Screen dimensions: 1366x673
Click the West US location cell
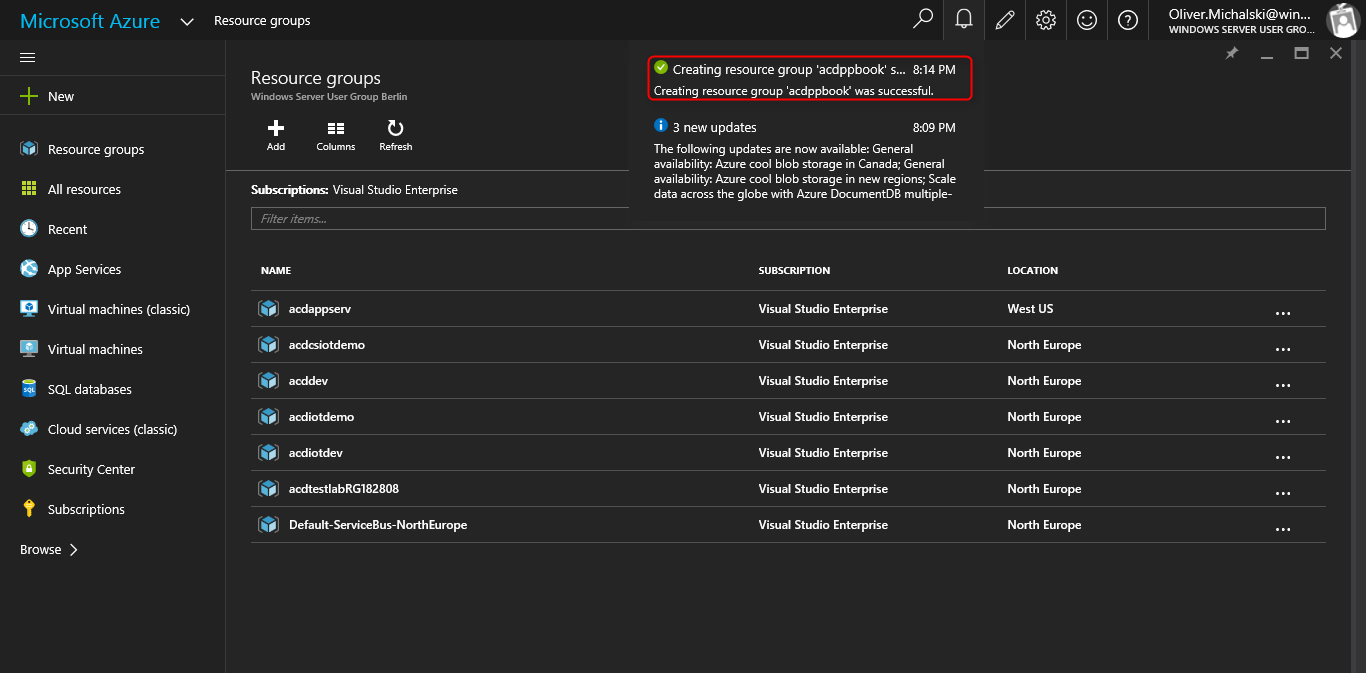coord(1030,309)
